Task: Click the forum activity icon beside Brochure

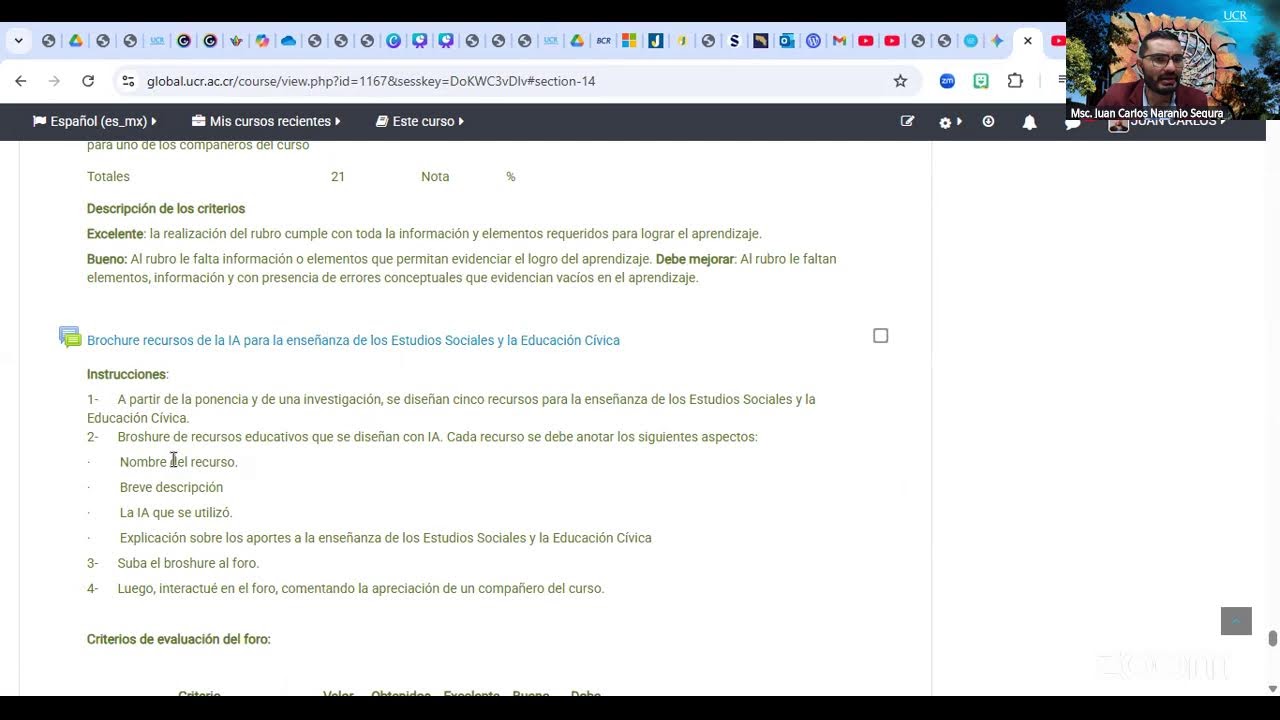Action: coord(70,337)
